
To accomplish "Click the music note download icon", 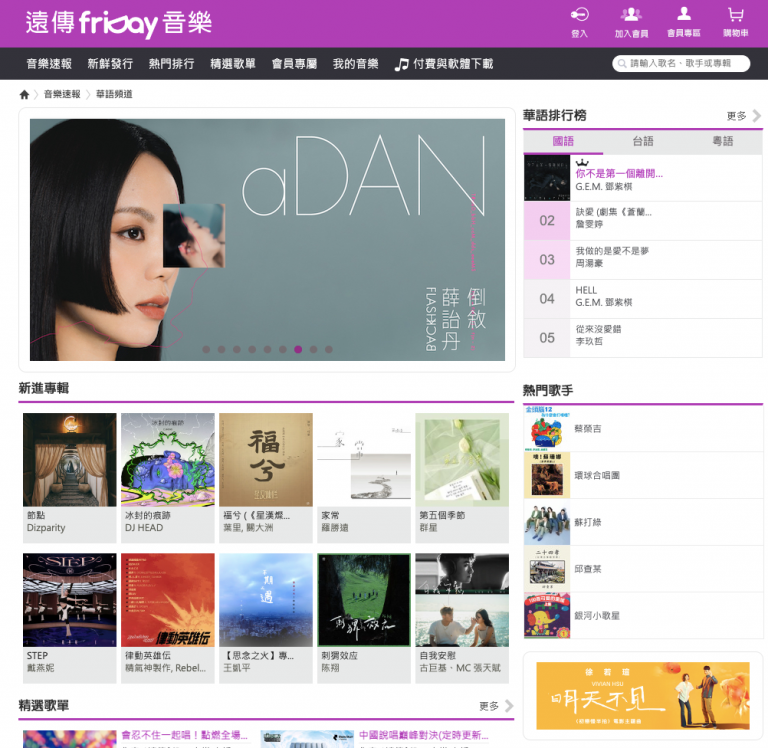I will (x=402, y=64).
